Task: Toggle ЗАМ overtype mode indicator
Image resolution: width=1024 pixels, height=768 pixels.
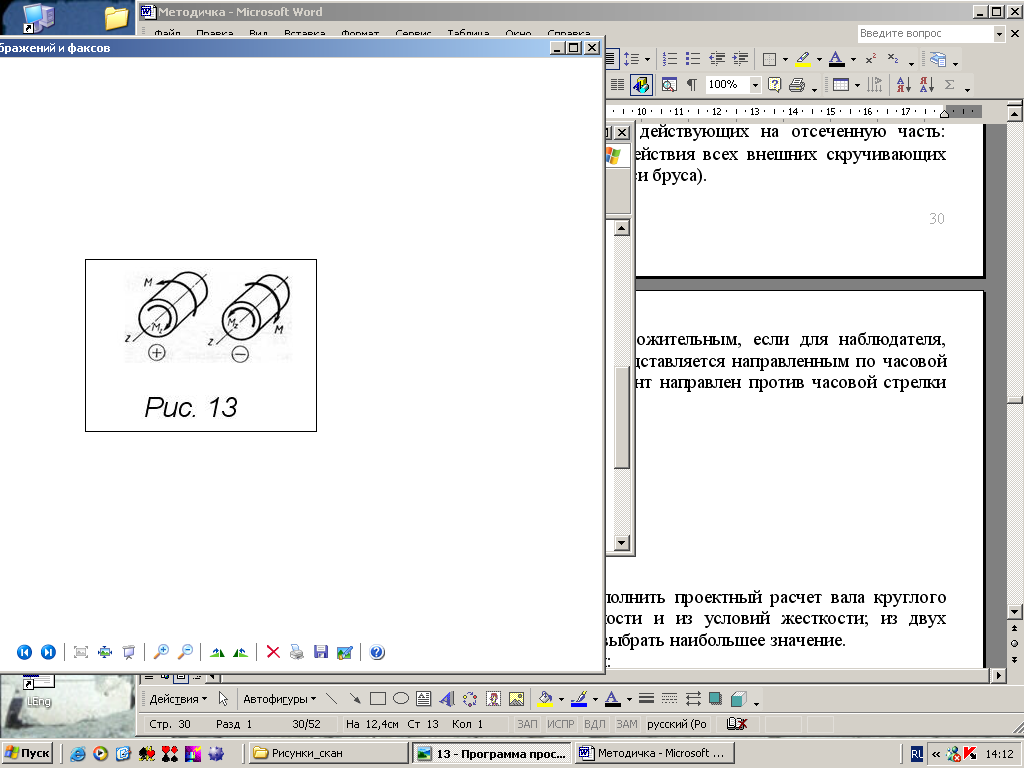Action: click(x=626, y=724)
